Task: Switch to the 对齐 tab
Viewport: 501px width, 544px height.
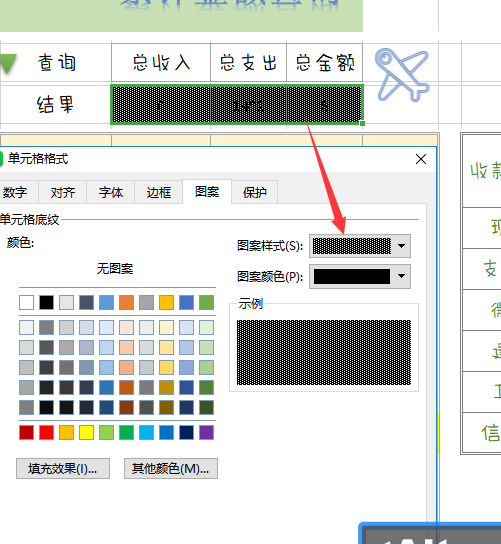Action: point(62,192)
